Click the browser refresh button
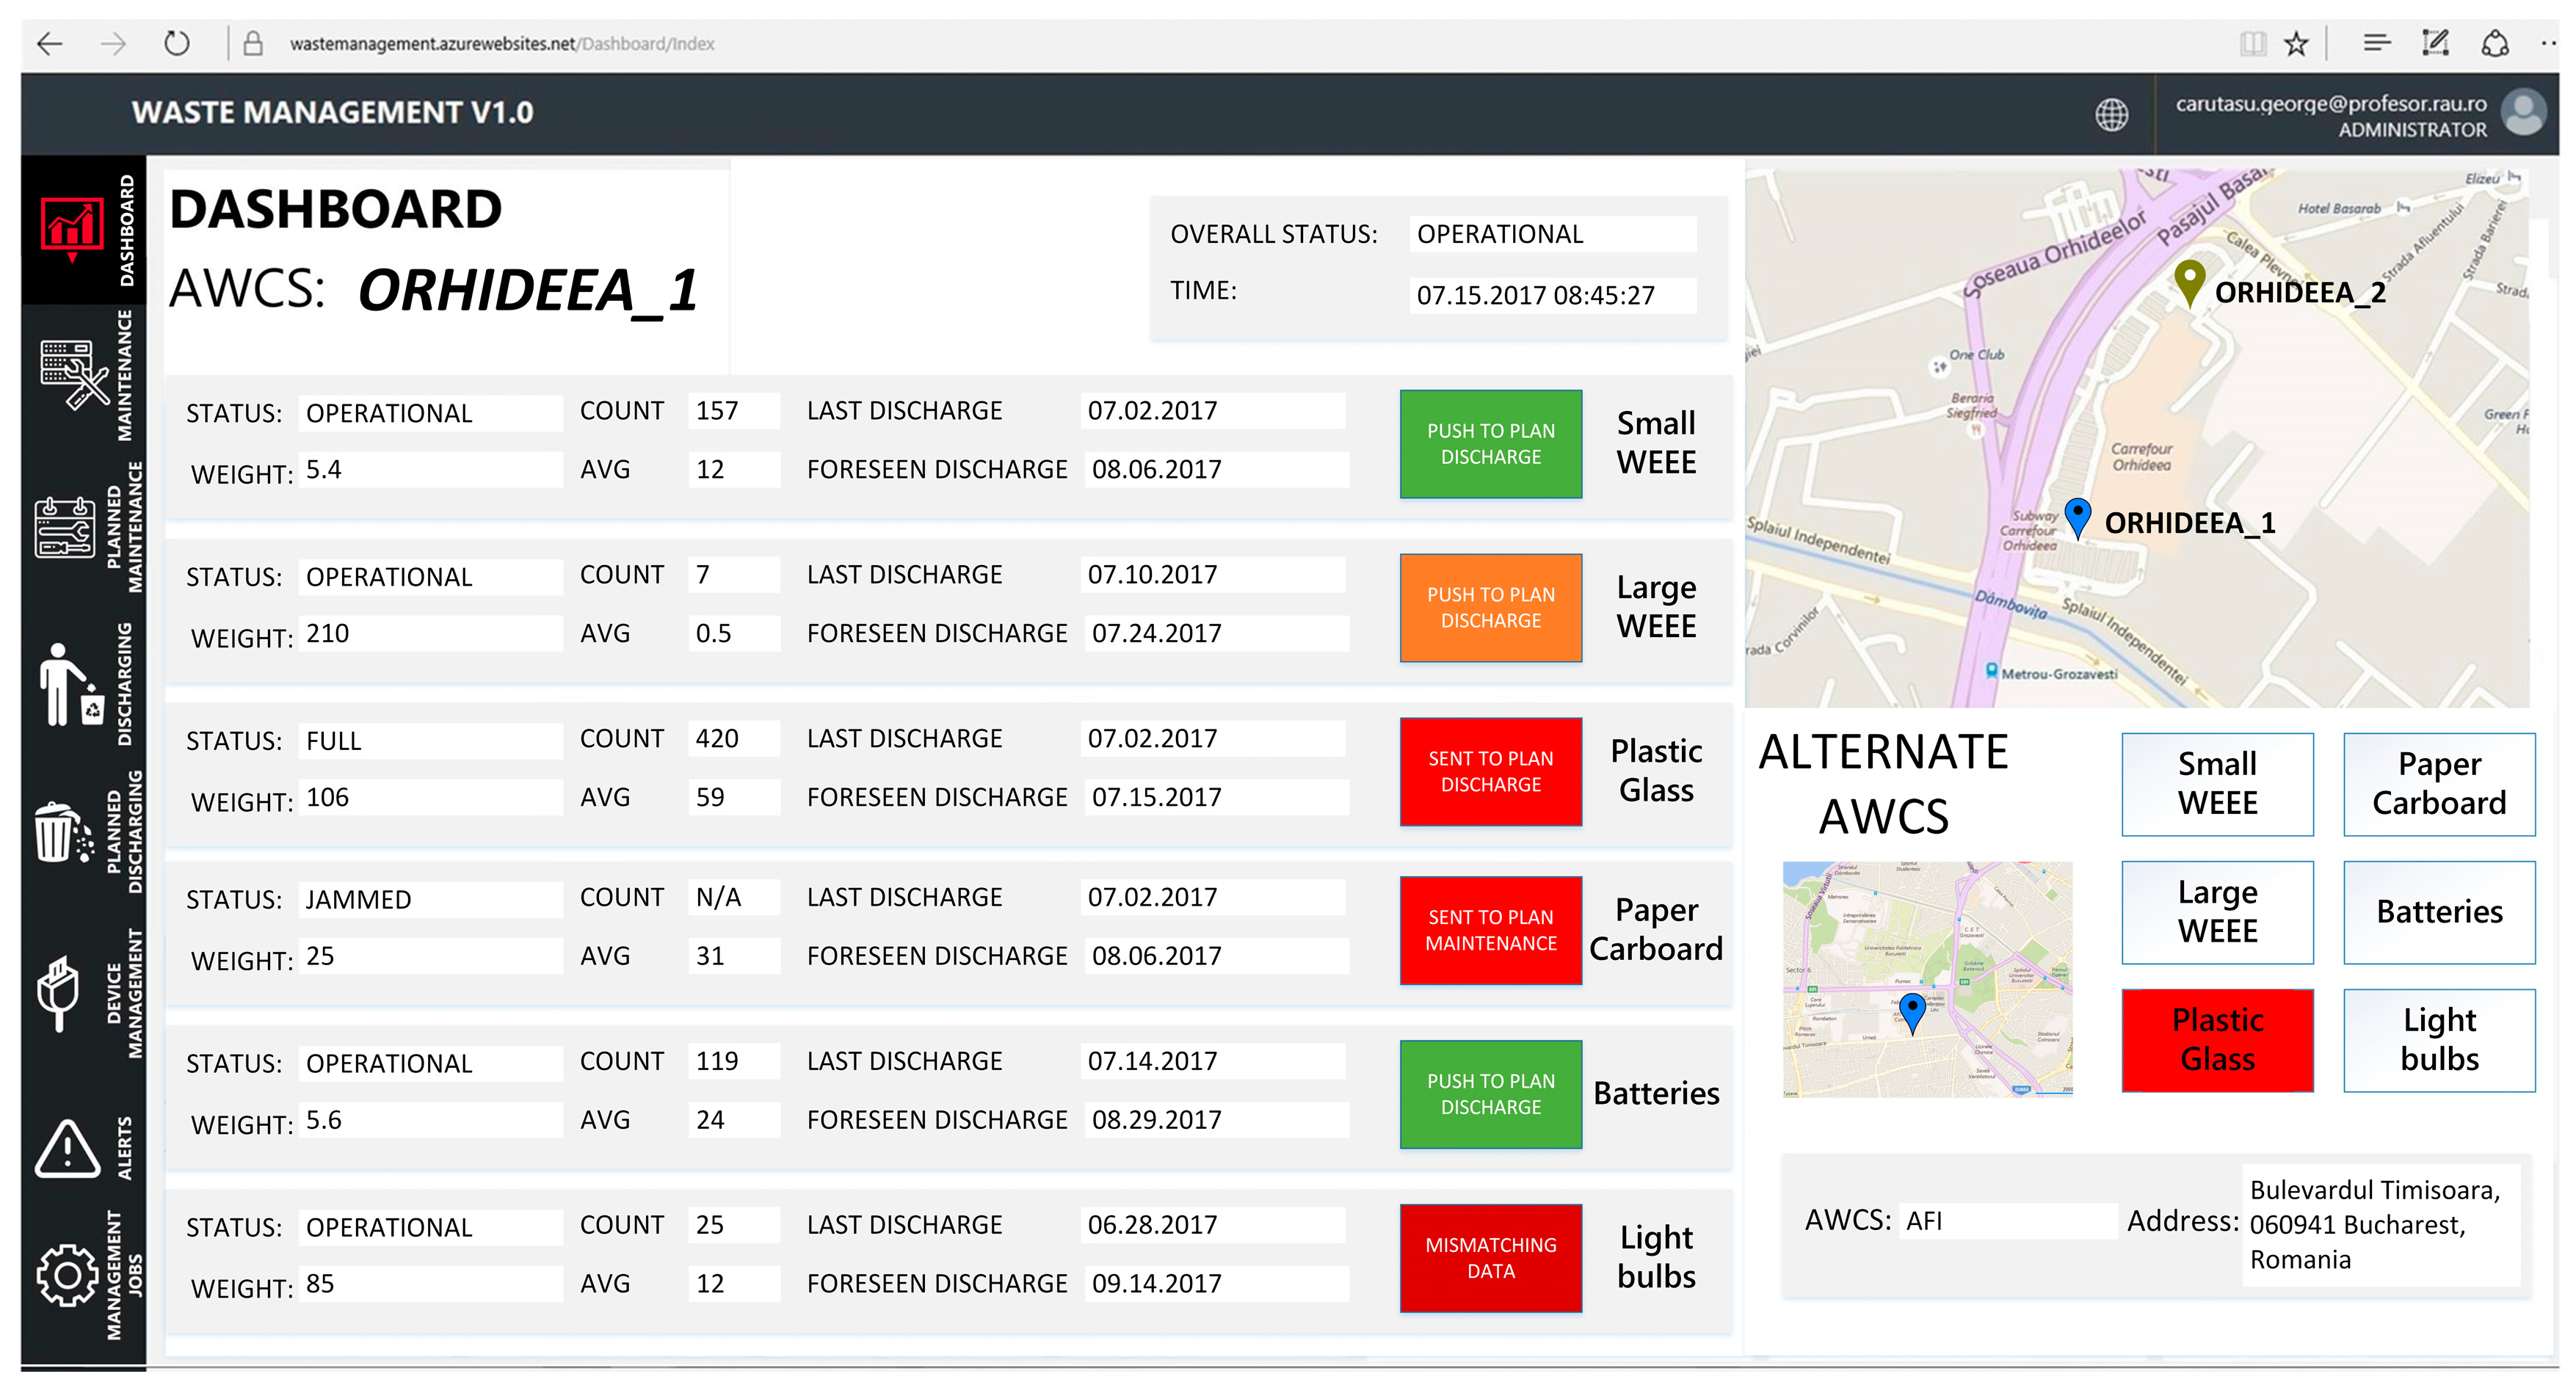This screenshot has width=2576, height=1382. 177,44
